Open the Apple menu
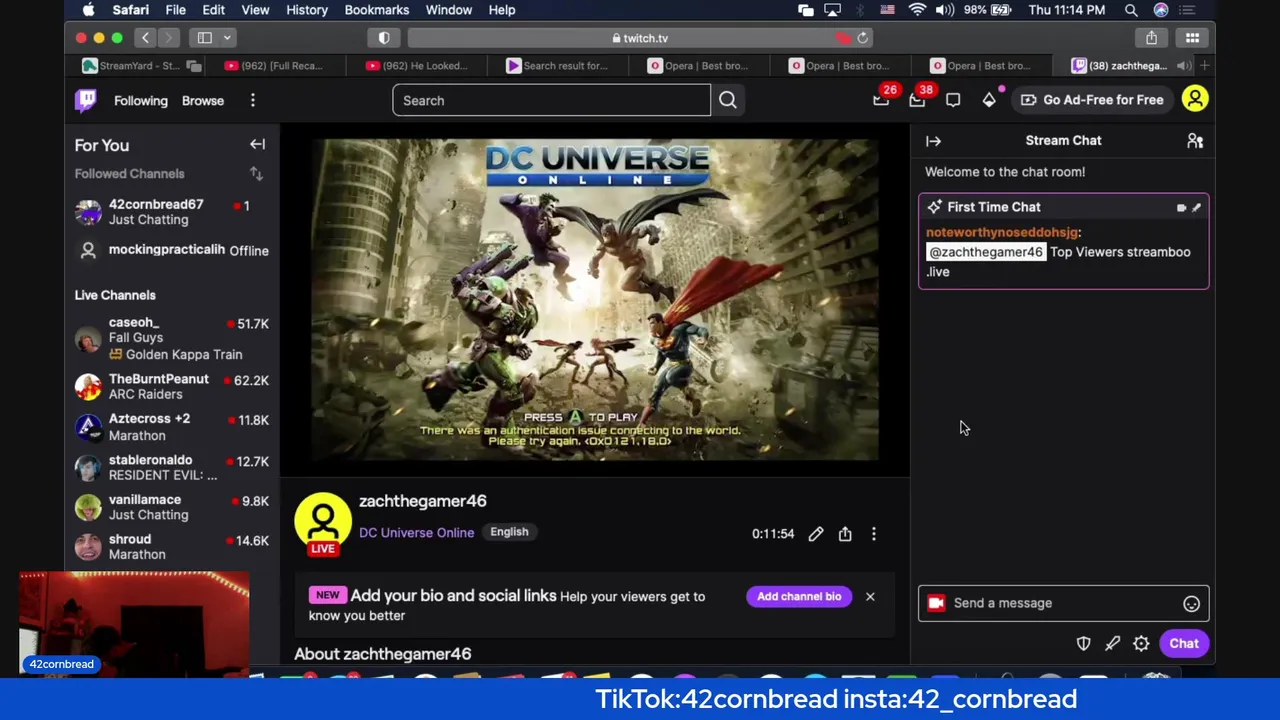This screenshot has height=720, width=1280. [x=88, y=10]
